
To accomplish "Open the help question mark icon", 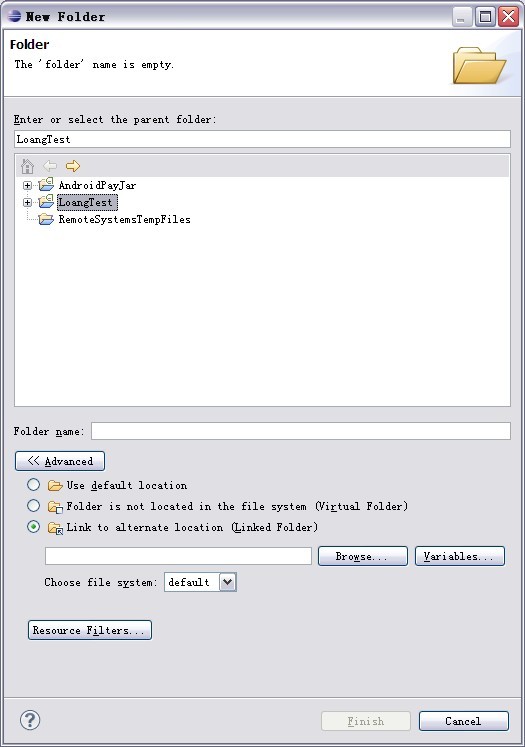I will [30, 720].
